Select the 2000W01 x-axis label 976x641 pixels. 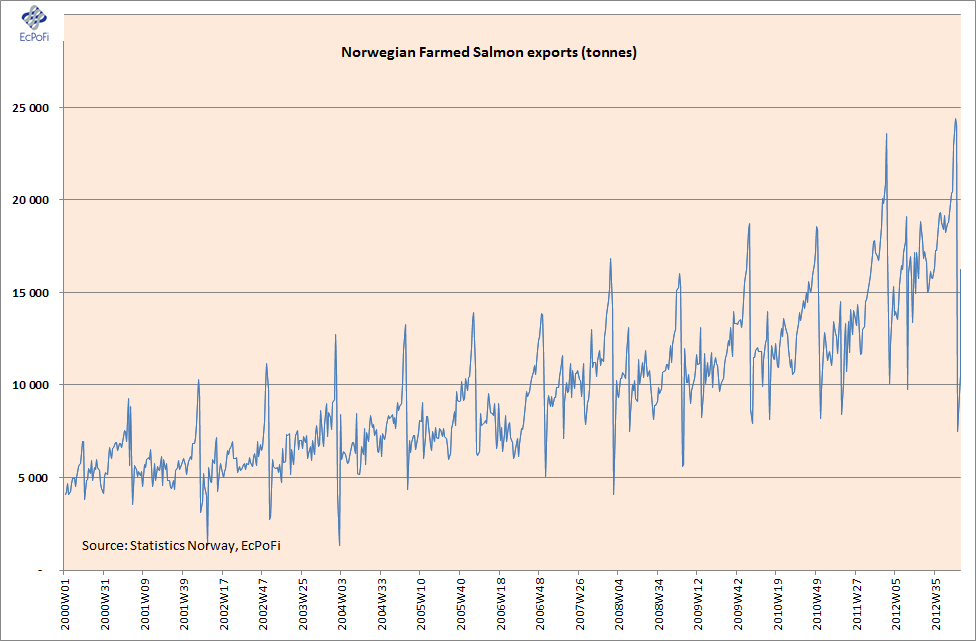tap(64, 606)
